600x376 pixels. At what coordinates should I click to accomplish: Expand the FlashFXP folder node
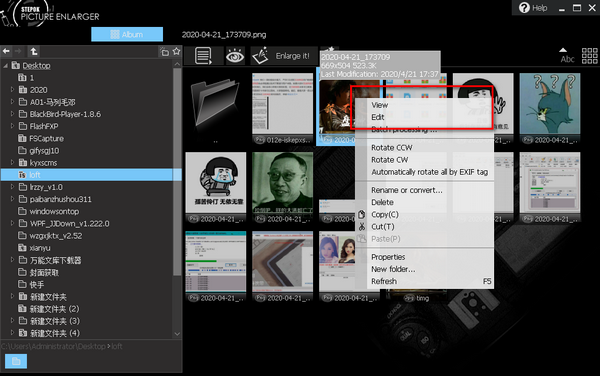pos(12,126)
